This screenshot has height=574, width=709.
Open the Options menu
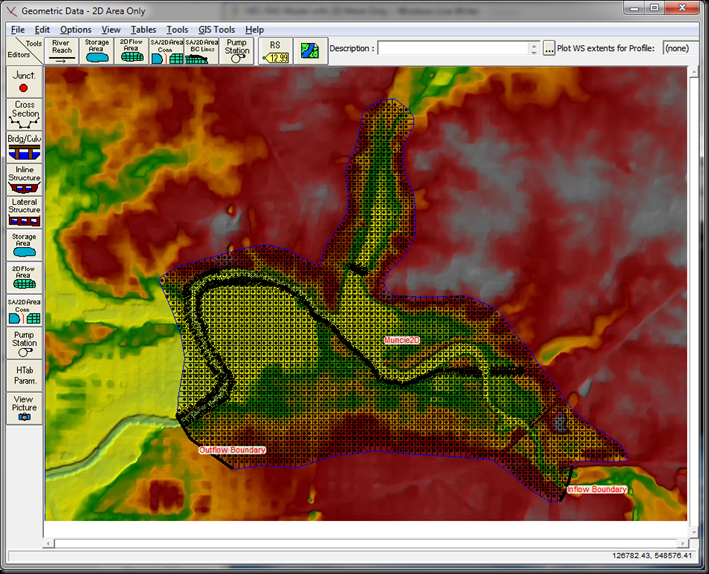75,30
